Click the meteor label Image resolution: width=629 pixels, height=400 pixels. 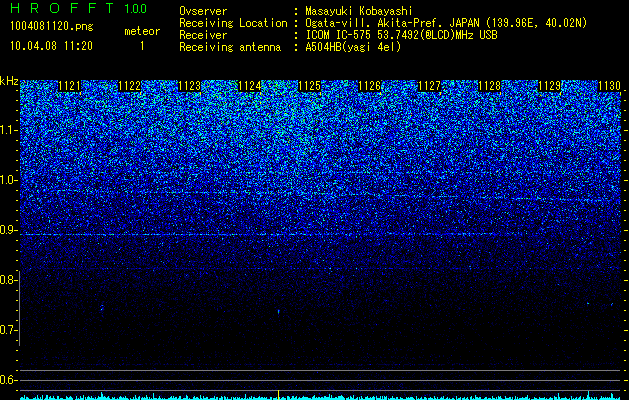click(x=142, y=31)
